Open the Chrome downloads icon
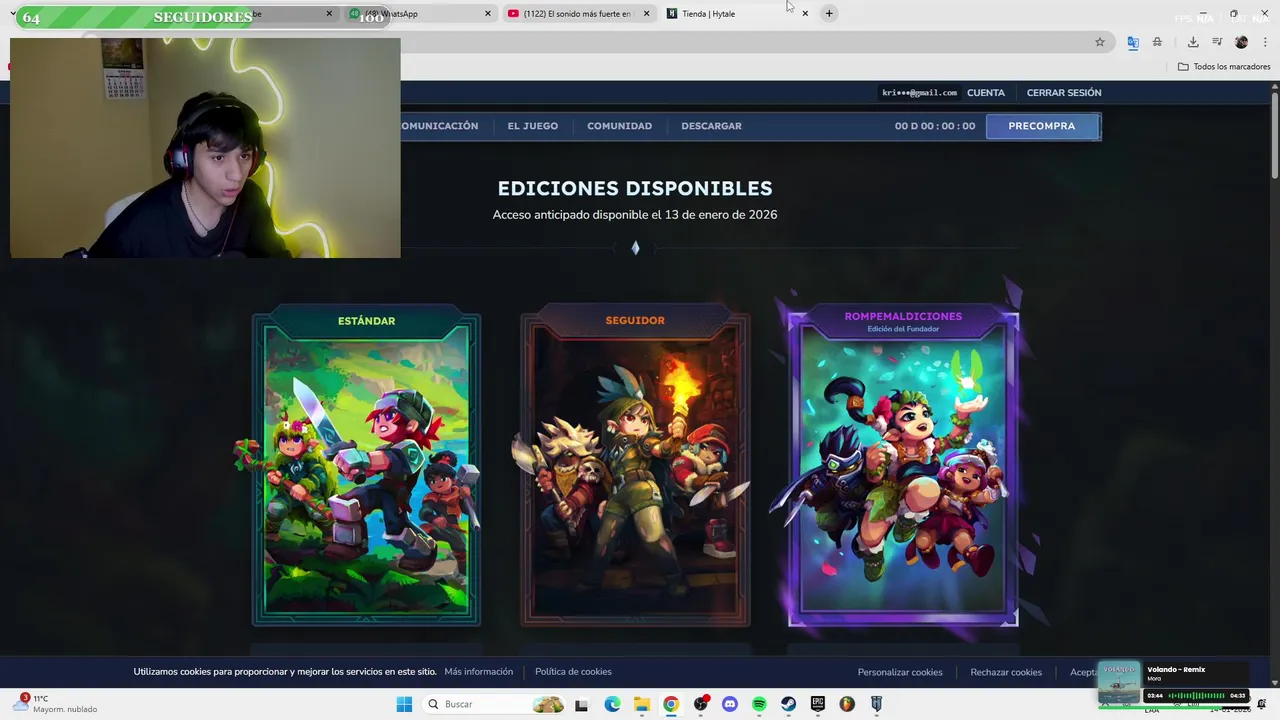The height and width of the screenshot is (720, 1280). (x=1193, y=42)
